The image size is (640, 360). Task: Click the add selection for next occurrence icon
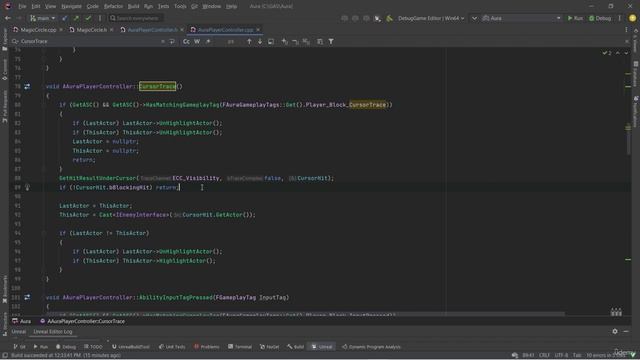click(284, 41)
